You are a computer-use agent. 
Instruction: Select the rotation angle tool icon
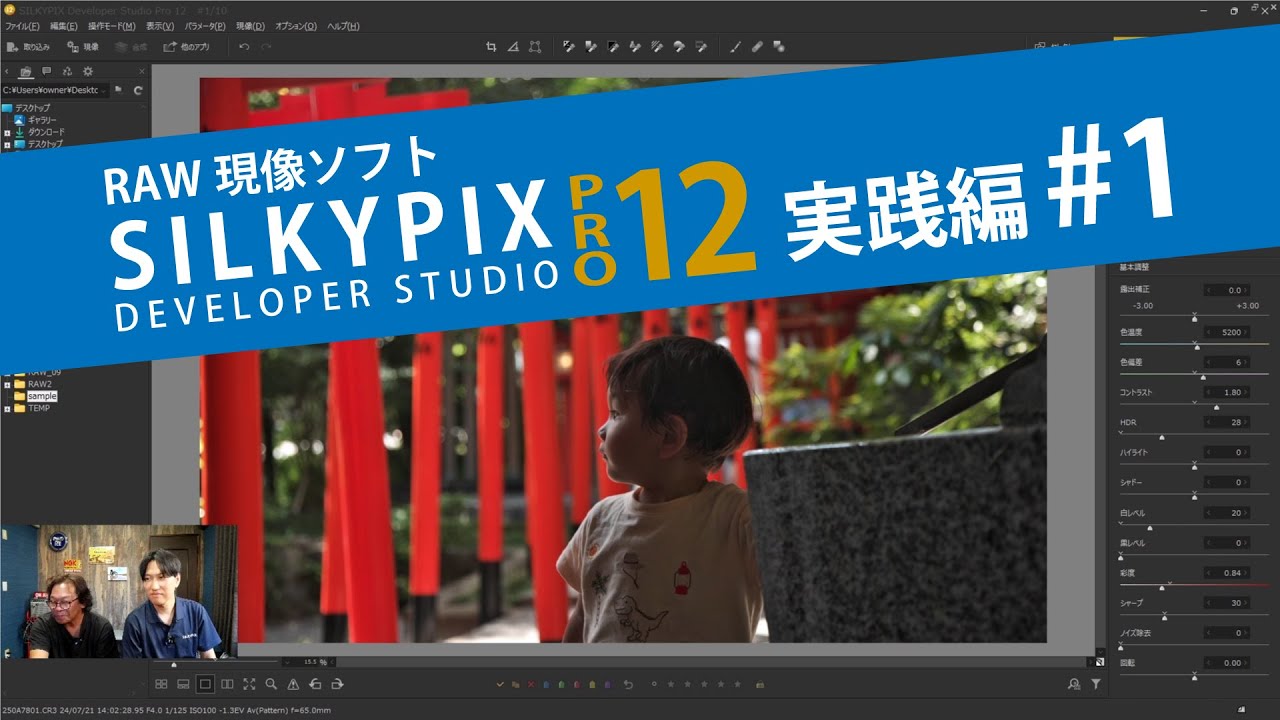[513, 46]
